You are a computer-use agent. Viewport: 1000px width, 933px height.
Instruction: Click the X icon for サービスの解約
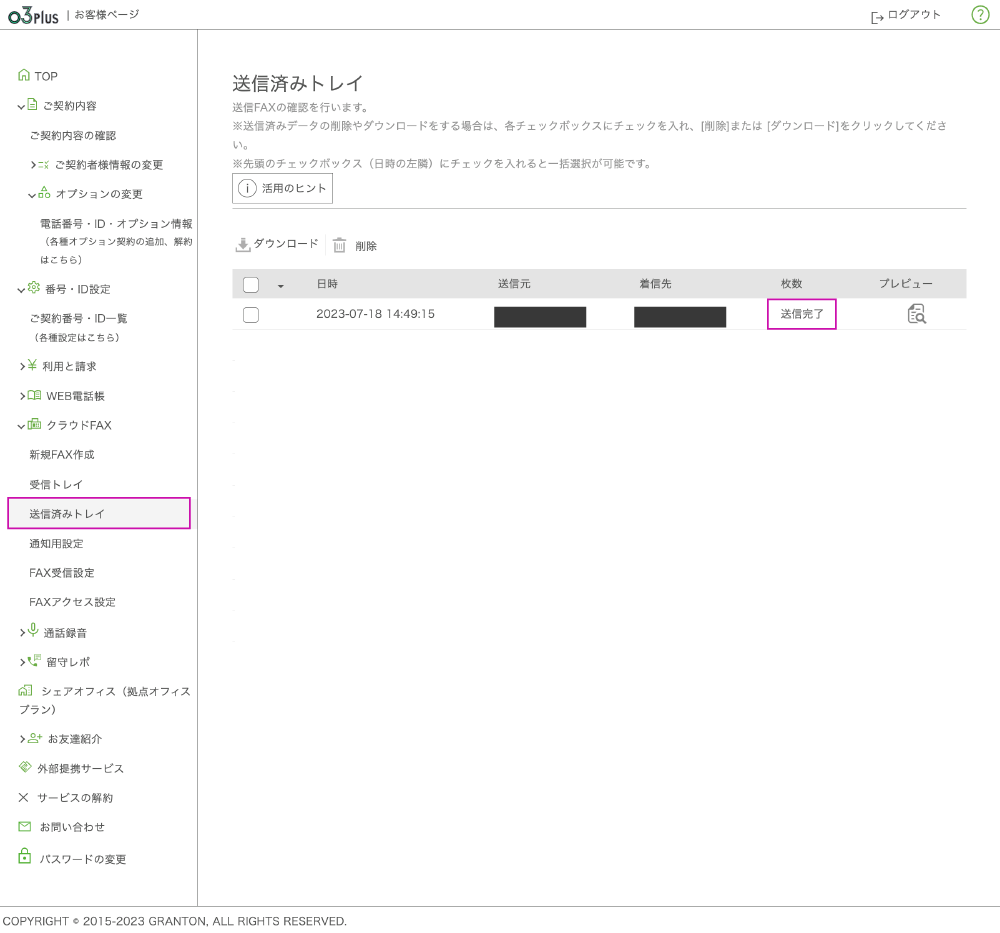click(24, 797)
